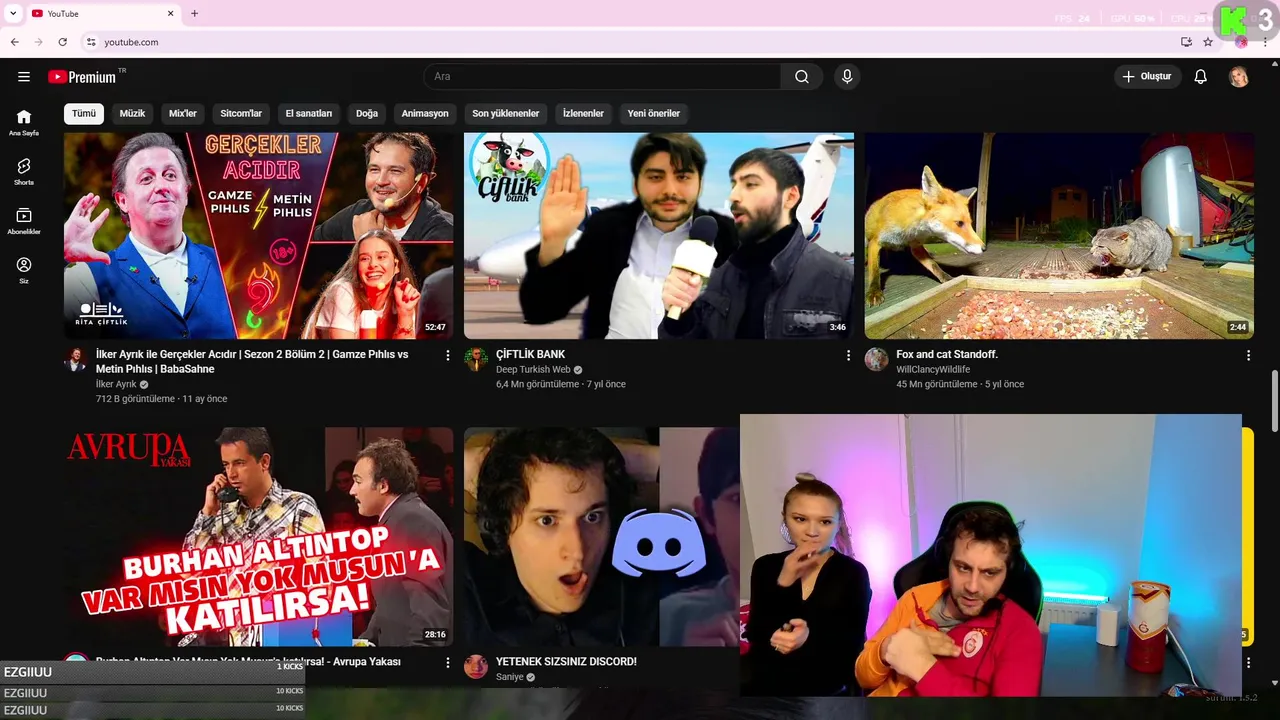Expand the tab search dropdown arrow
The height and width of the screenshot is (720, 1280).
[x=13, y=13]
